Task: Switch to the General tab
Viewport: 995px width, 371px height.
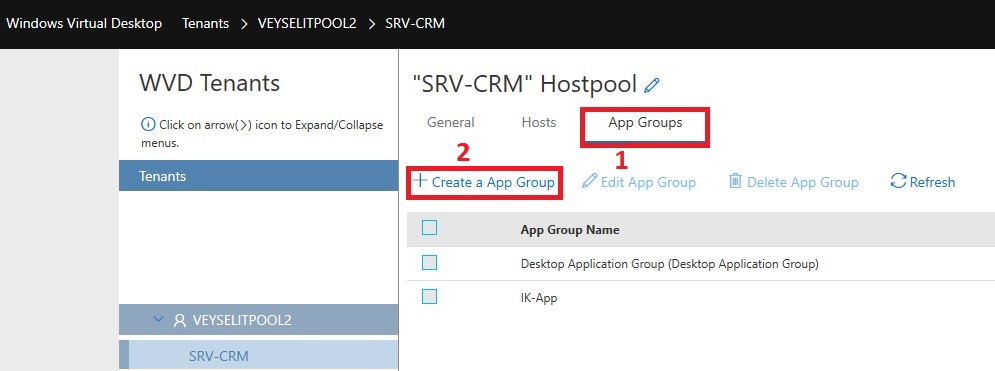Action: point(451,122)
